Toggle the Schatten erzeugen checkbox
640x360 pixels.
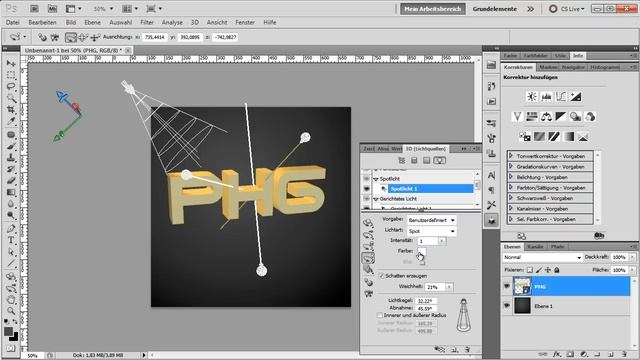click(381, 276)
